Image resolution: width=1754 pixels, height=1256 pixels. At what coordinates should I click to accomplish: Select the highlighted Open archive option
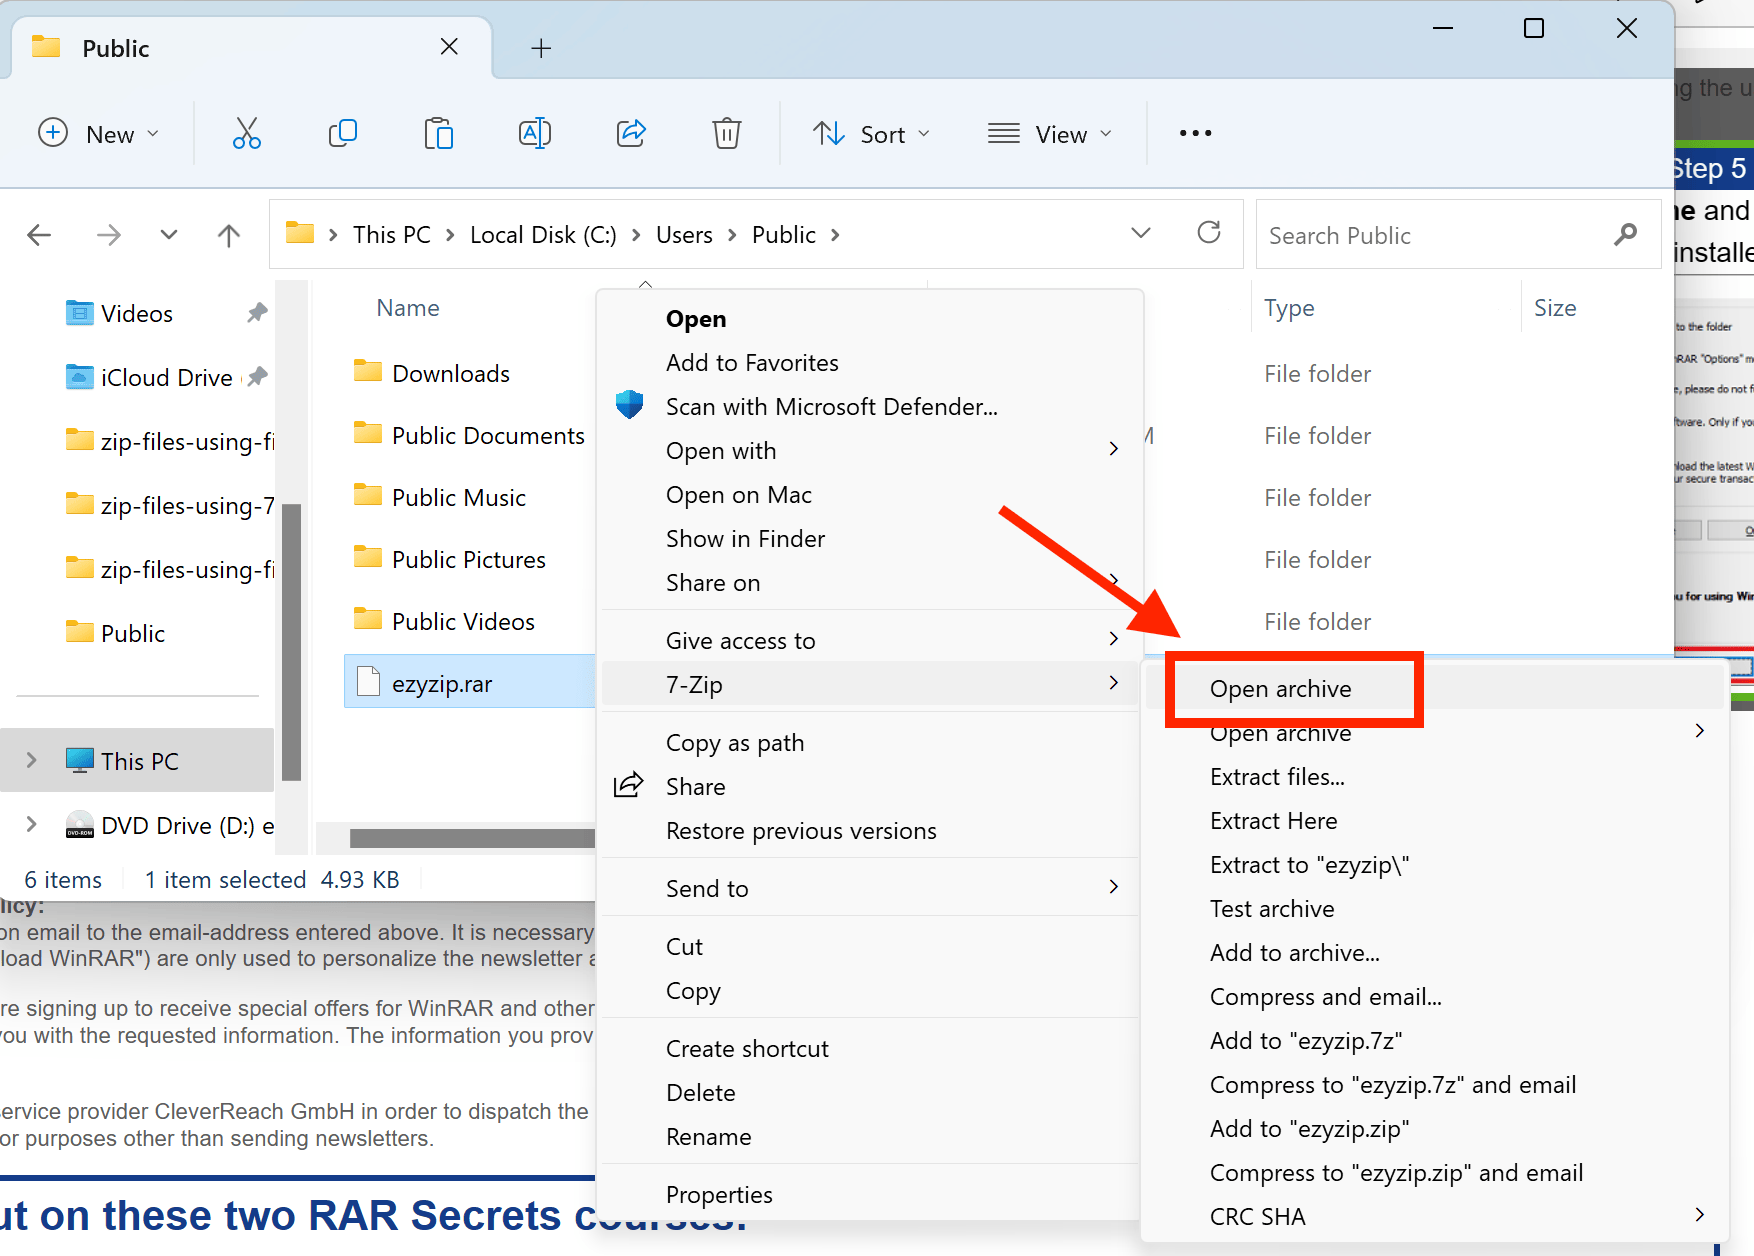click(1281, 689)
